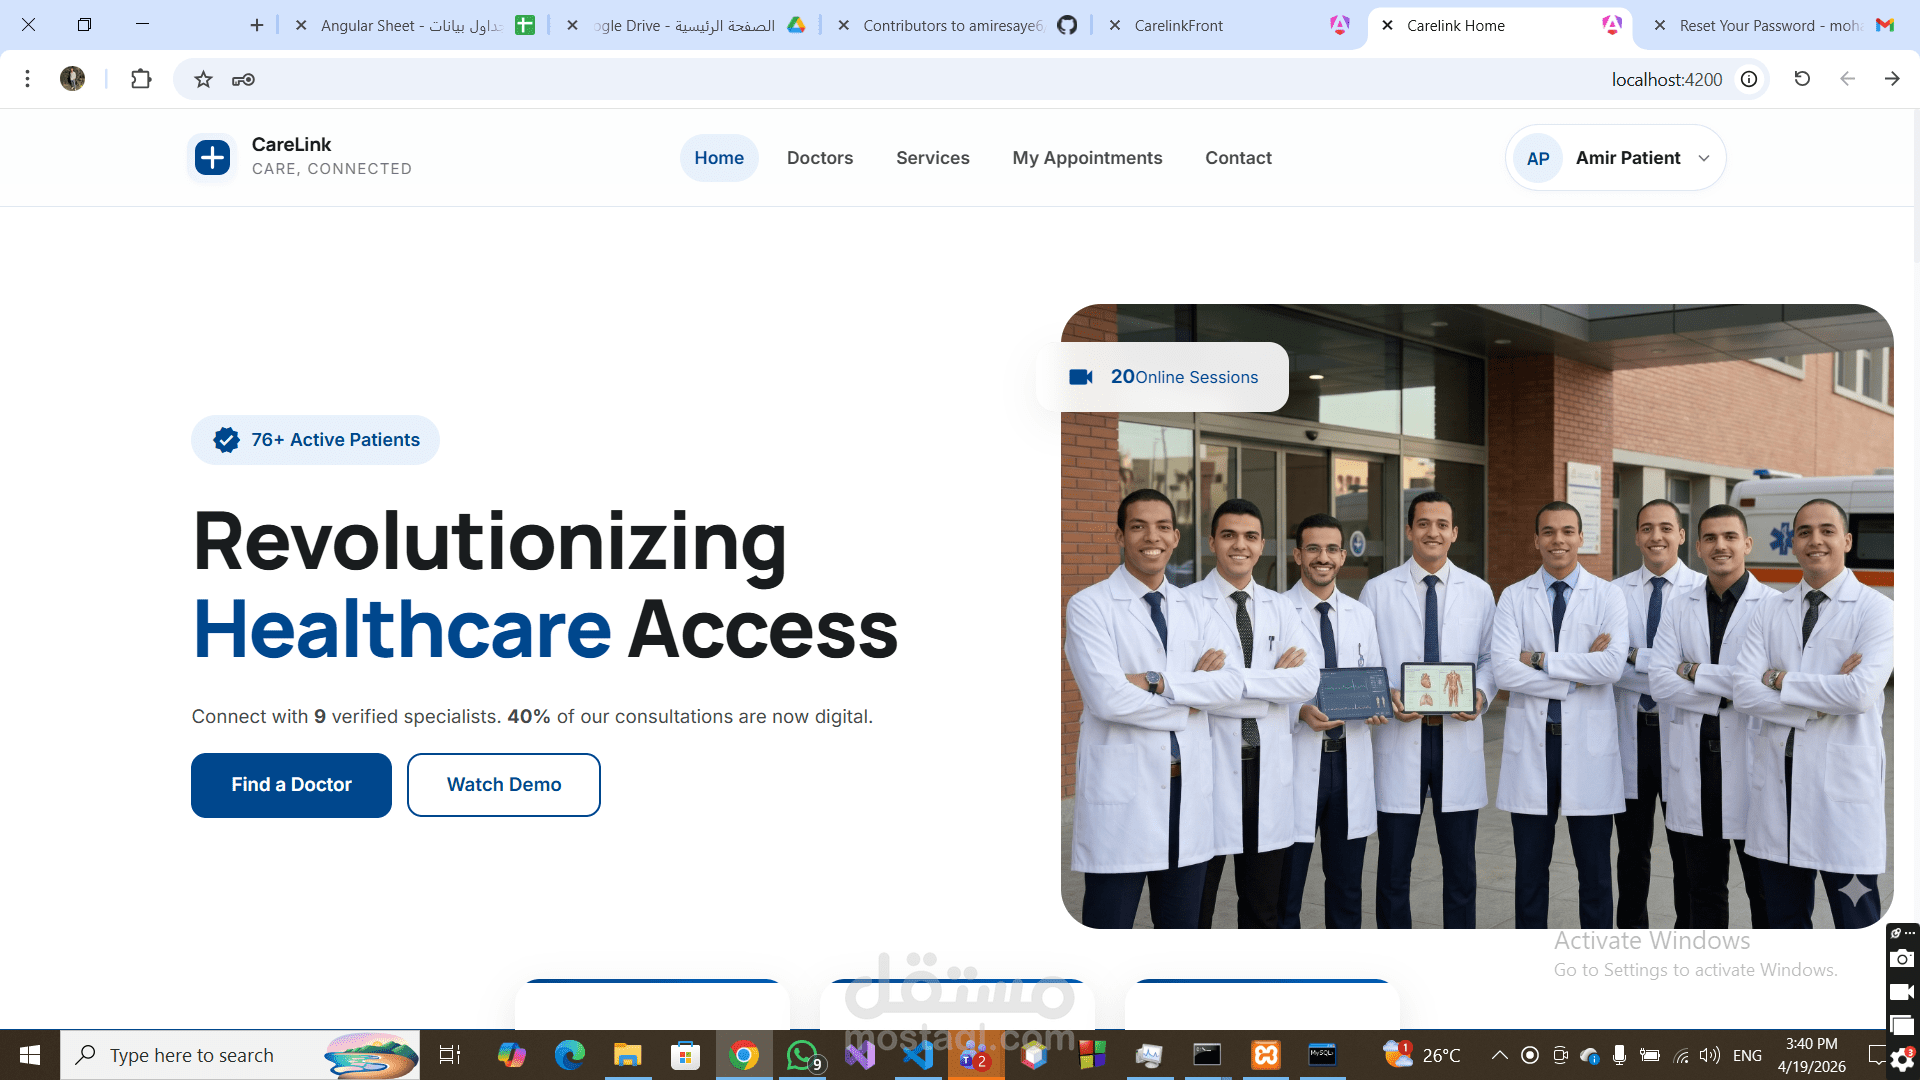The width and height of the screenshot is (1920, 1080).
Task: Click the video camera Online Sessions icon
Action: [x=1081, y=377]
